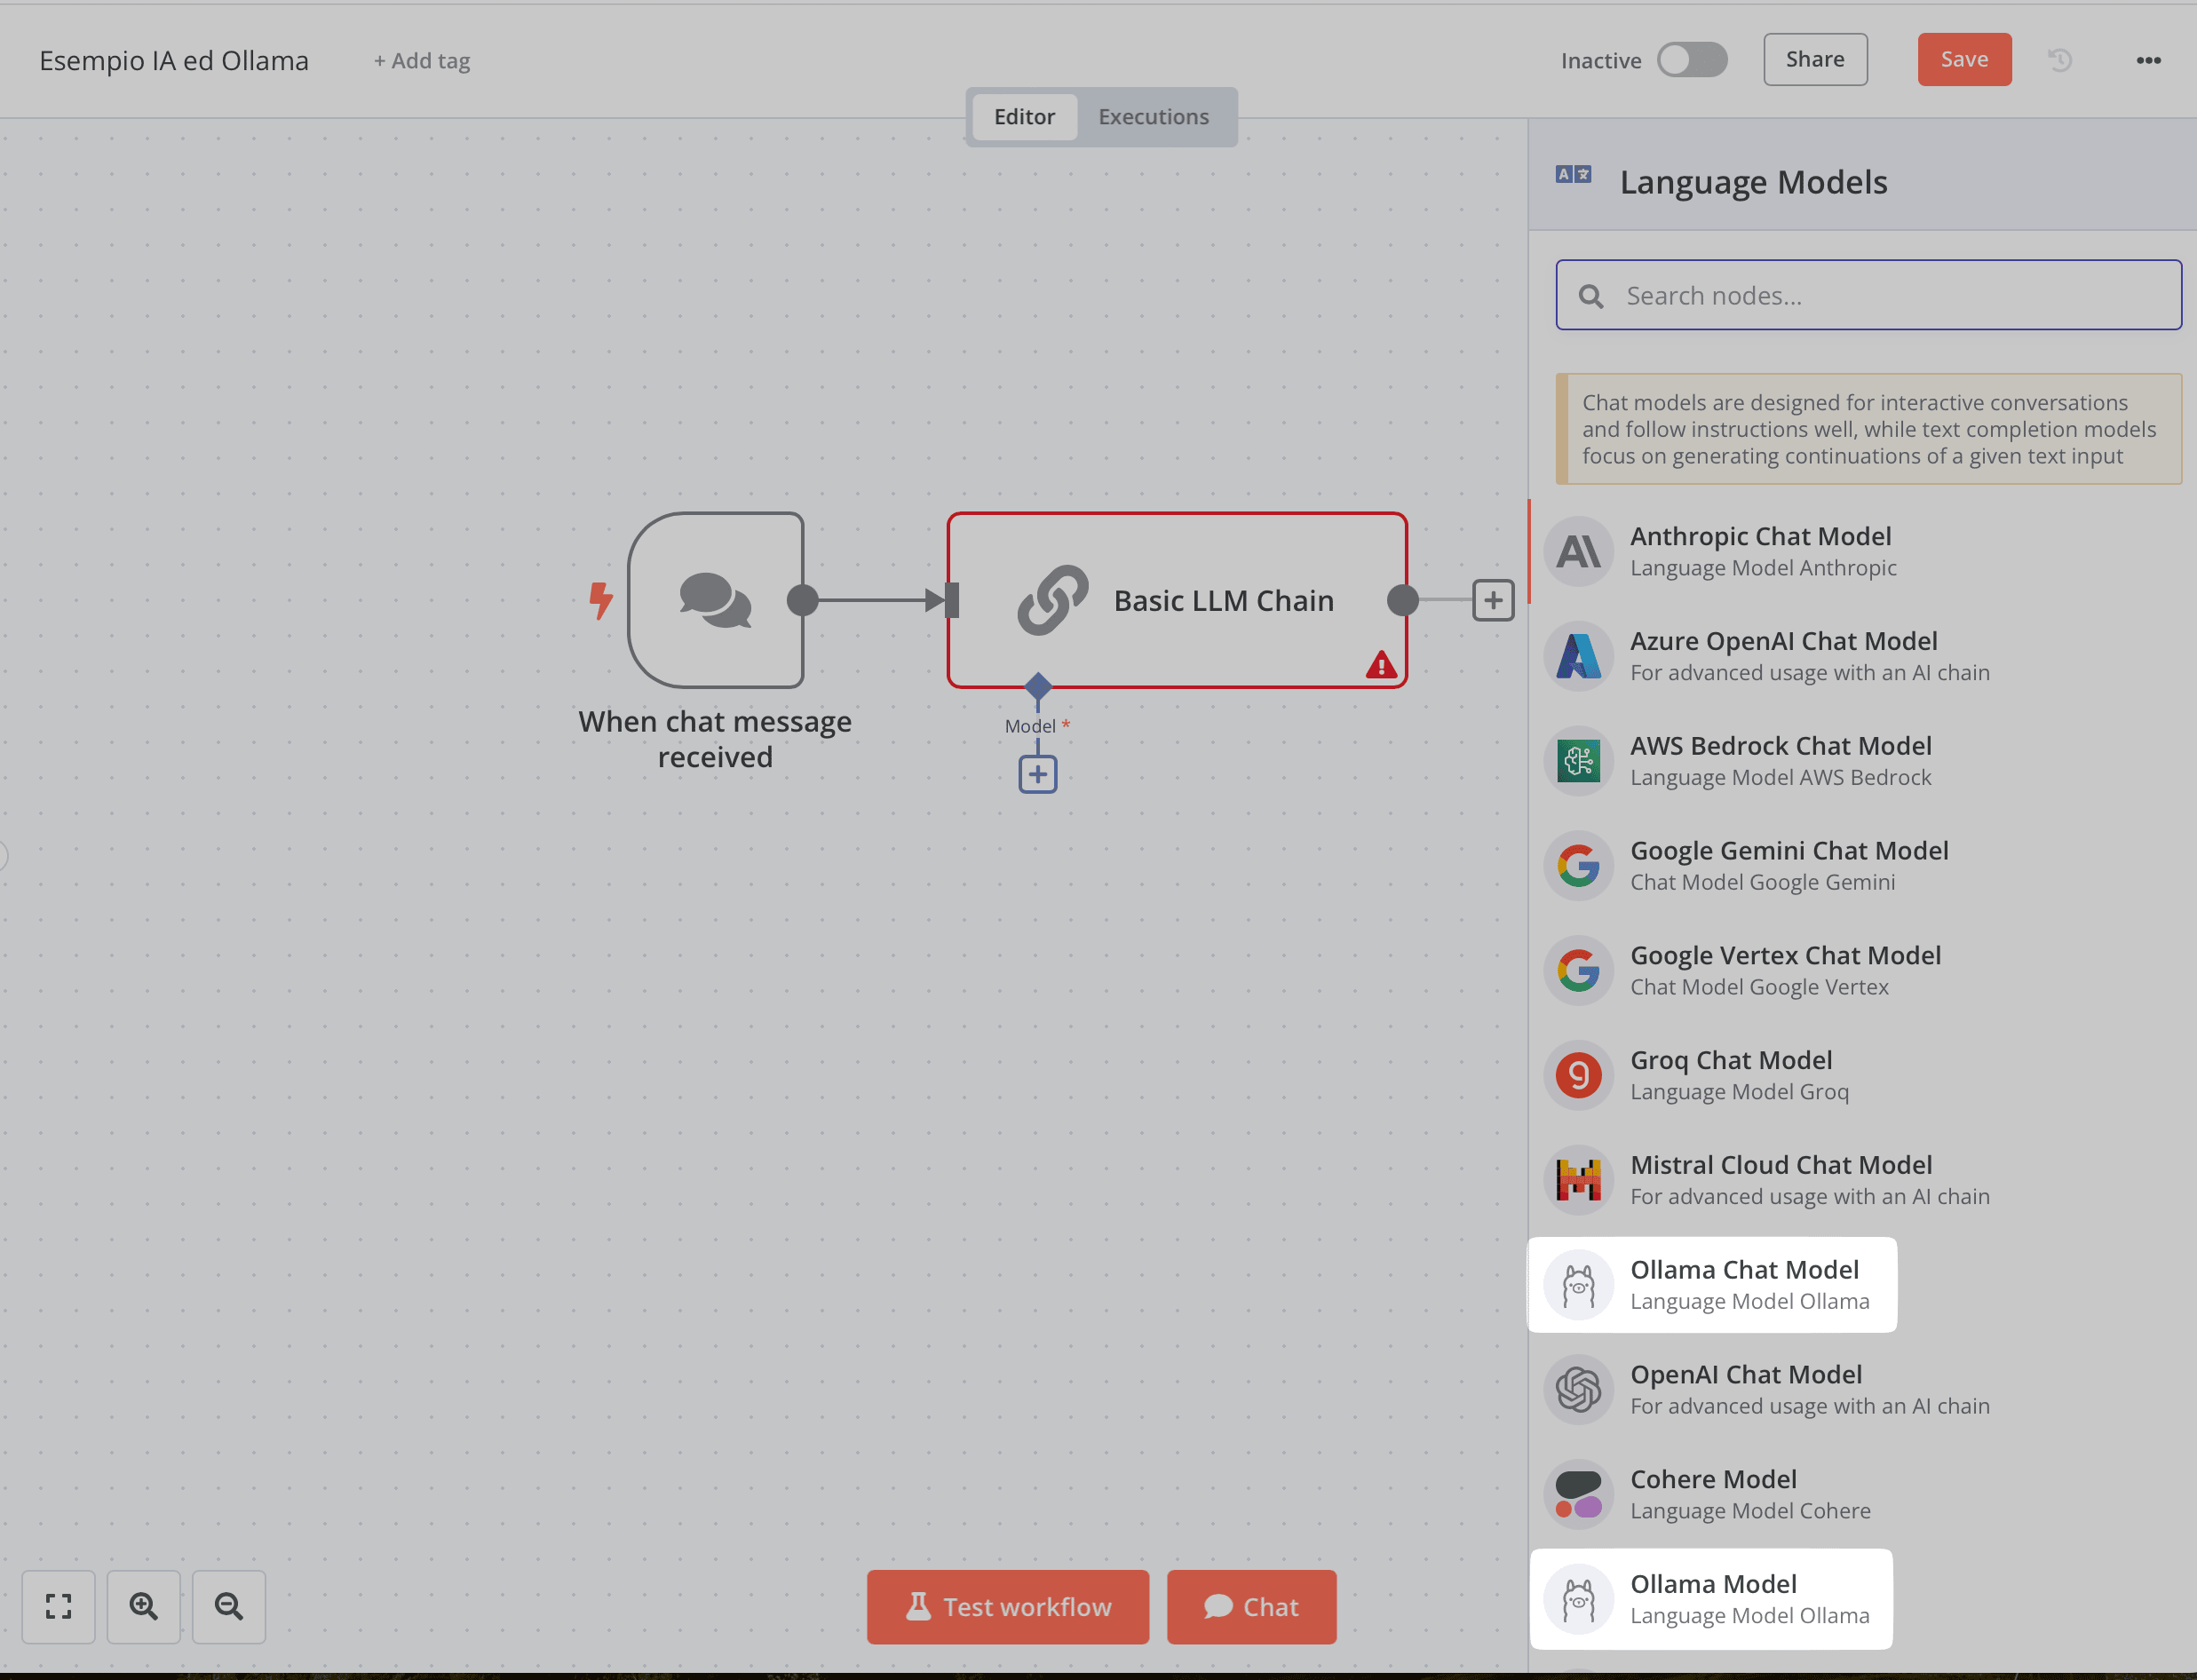Click the magnifier icon in the search box
The image size is (2197, 1680).
coord(1591,296)
